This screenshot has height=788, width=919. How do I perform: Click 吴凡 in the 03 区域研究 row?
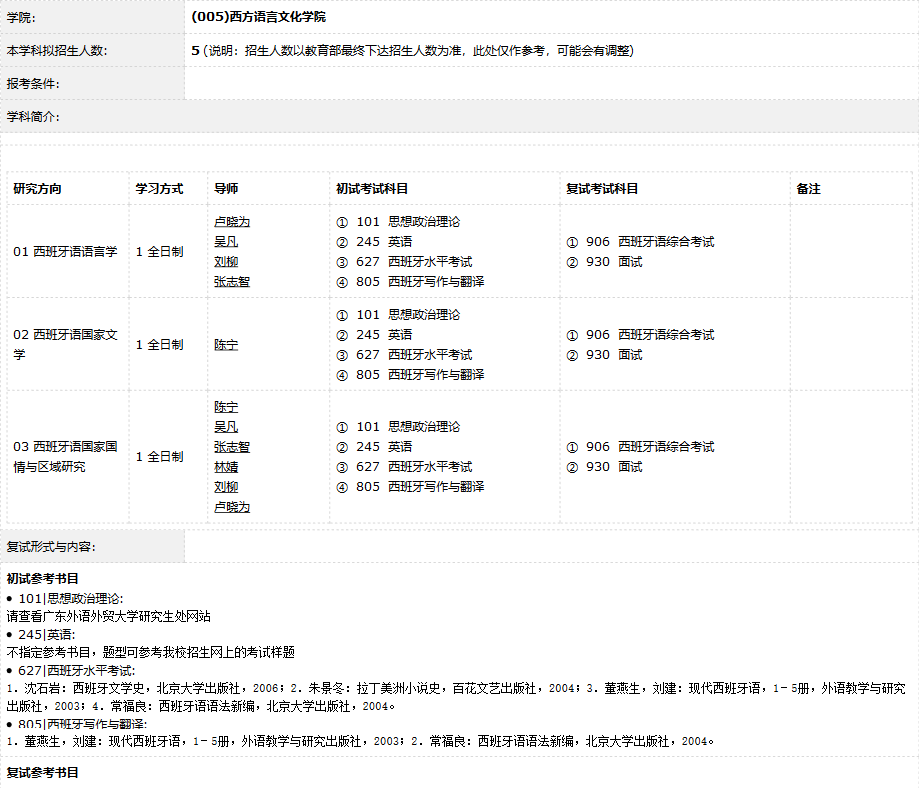pyautogui.click(x=225, y=427)
